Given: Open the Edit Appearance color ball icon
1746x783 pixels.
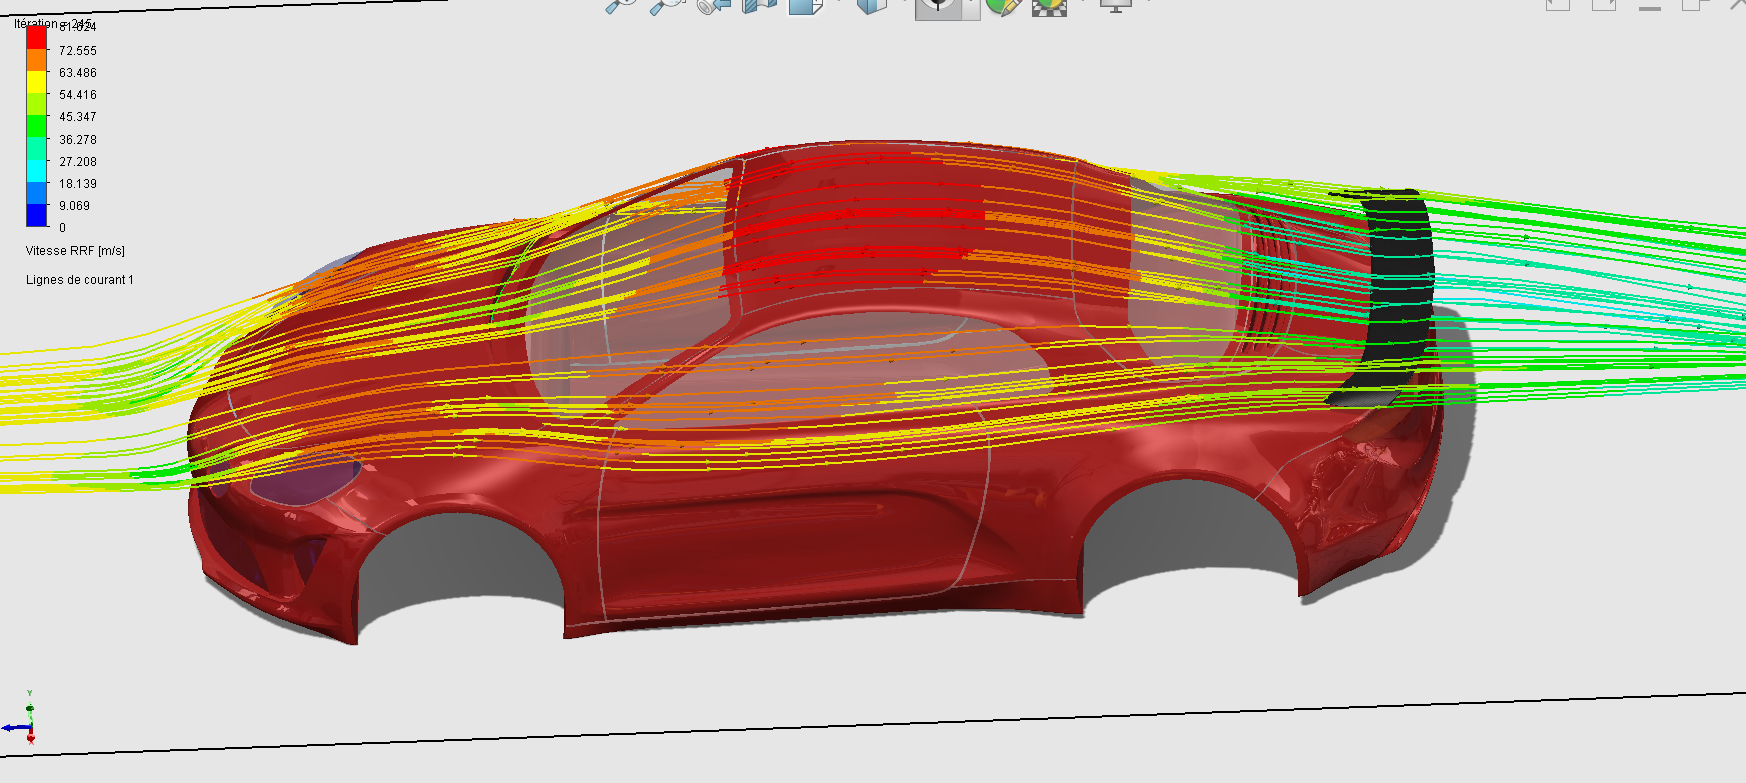Looking at the screenshot, I should pyautogui.click(x=1003, y=6).
